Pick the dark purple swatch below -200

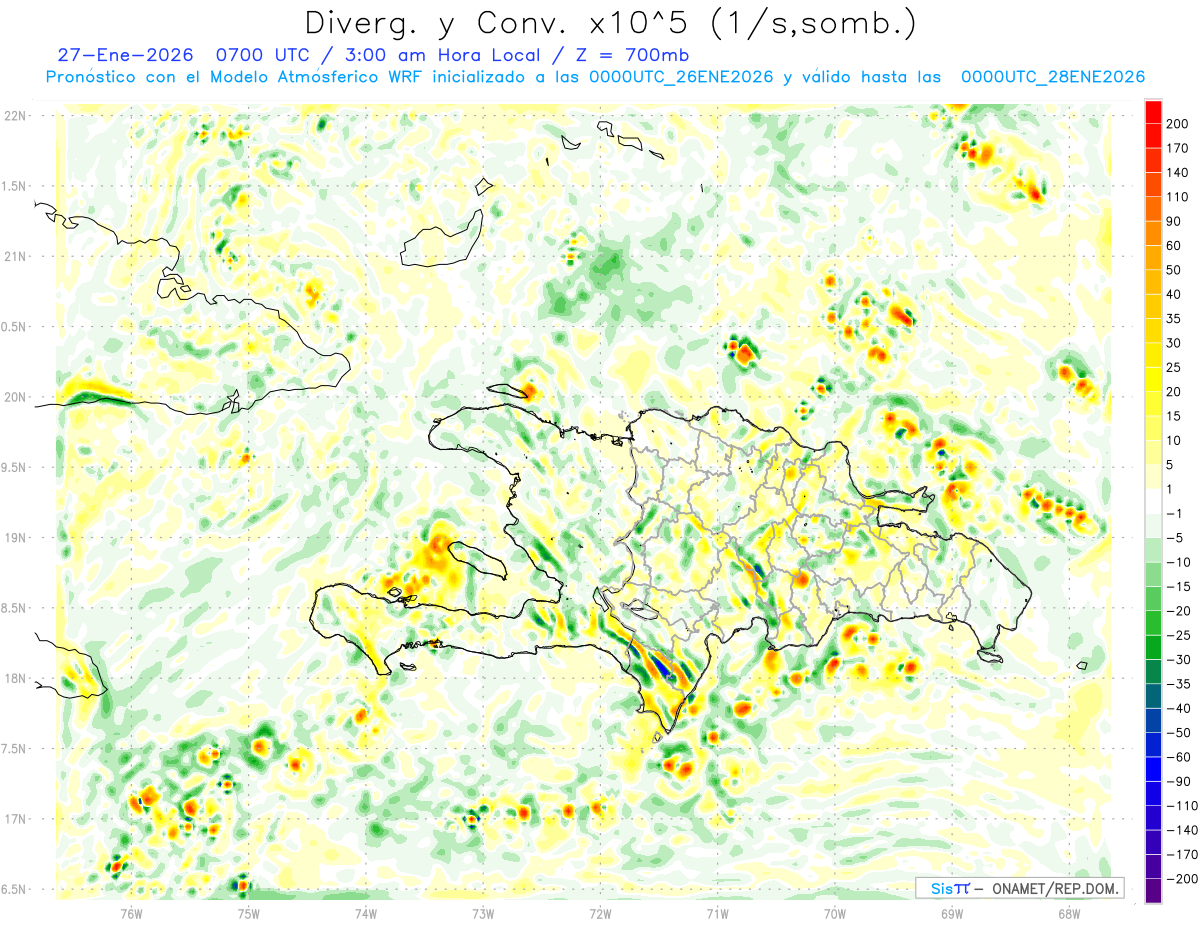[x=1154, y=890]
